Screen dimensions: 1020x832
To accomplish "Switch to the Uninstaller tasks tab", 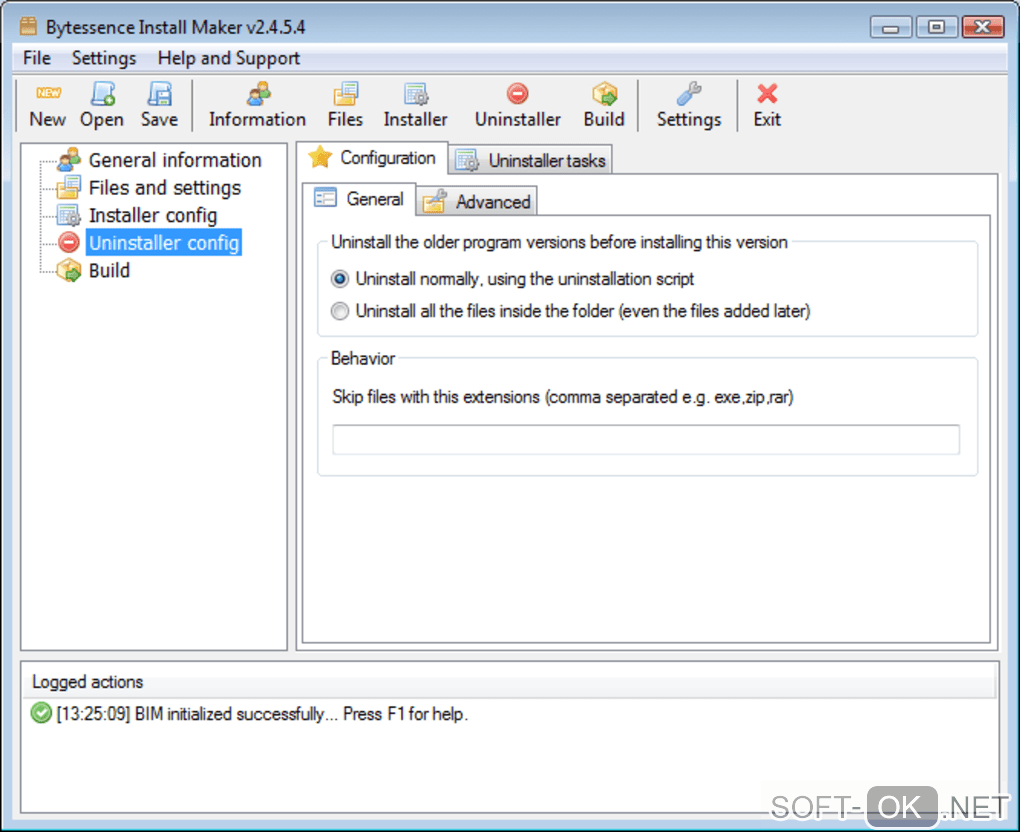I will [531, 160].
